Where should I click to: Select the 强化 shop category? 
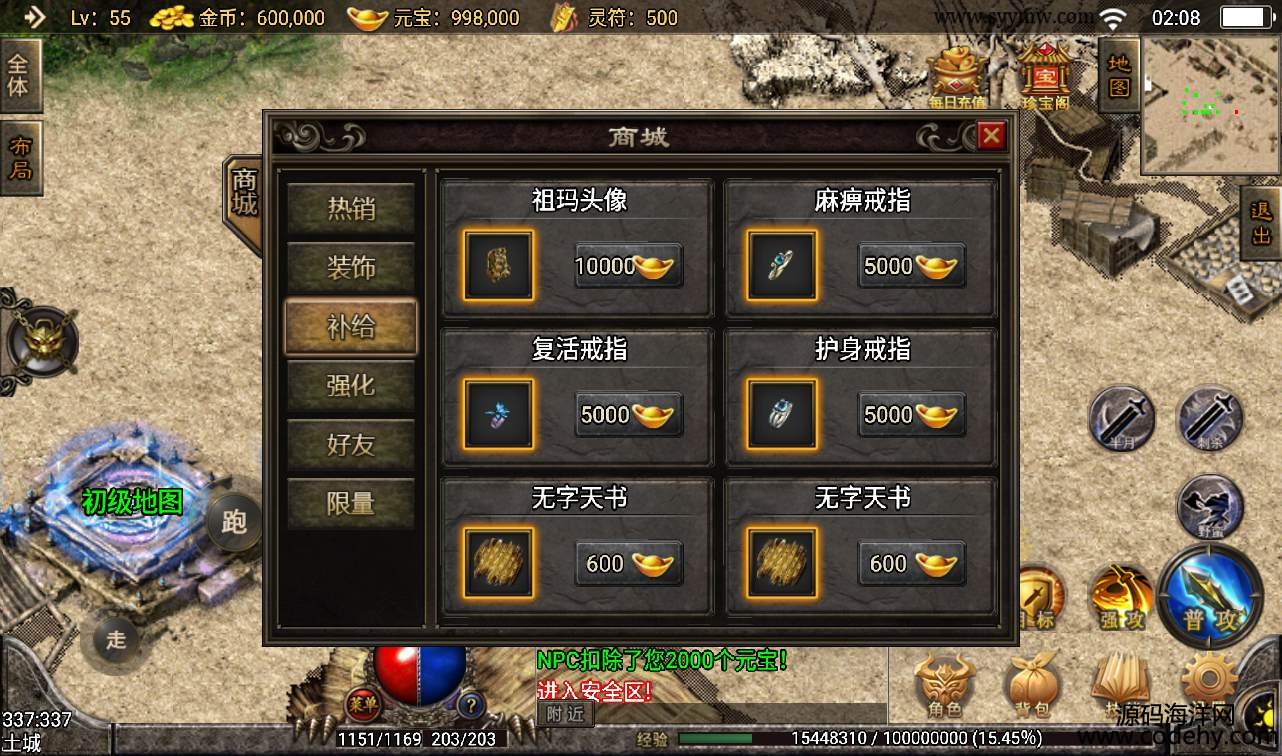click(351, 385)
